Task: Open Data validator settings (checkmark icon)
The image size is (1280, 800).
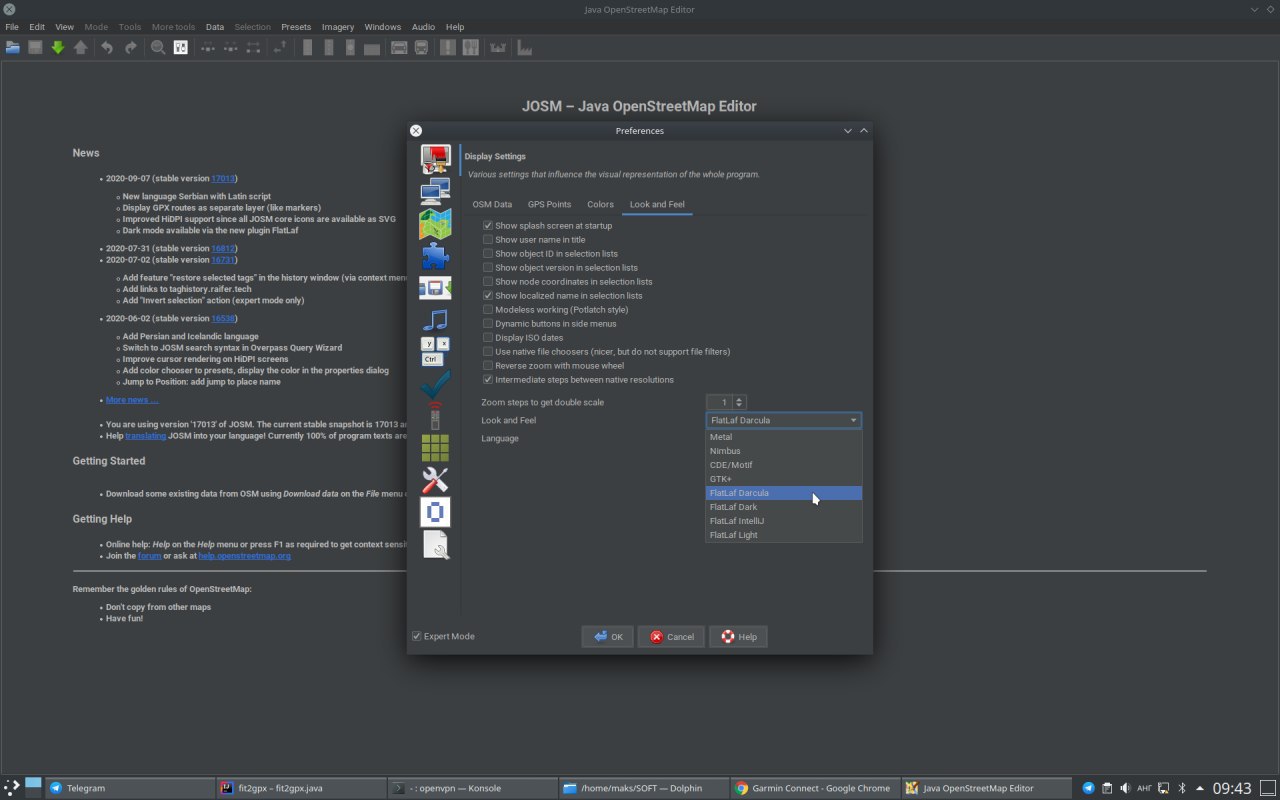Action: (435, 384)
